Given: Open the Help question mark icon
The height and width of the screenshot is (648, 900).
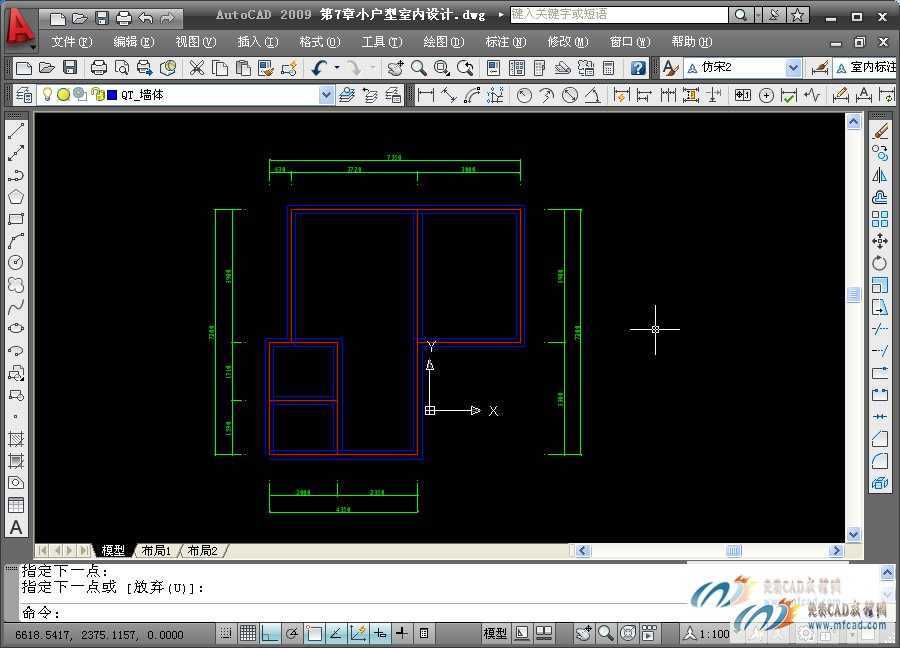Looking at the screenshot, I should point(638,68).
